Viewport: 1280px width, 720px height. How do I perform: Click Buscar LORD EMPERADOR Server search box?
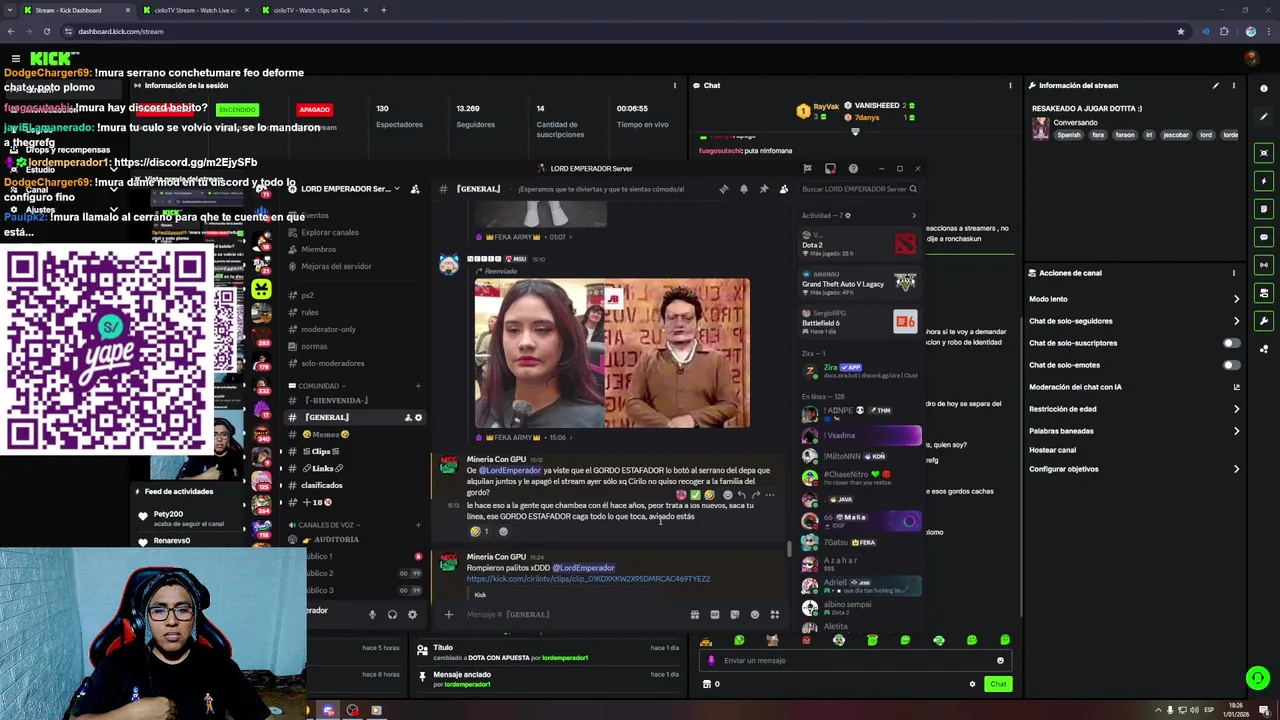pyautogui.click(x=859, y=189)
